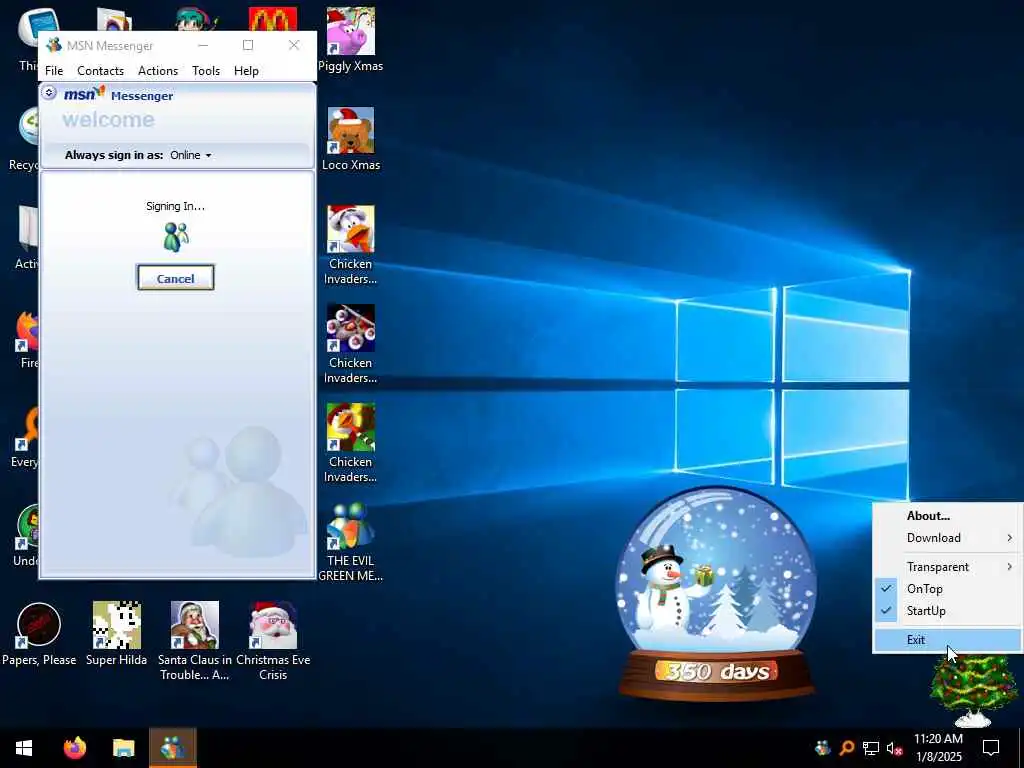The height and width of the screenshot is (768, 1024).
Task: Click the collapse arrow beside msn Messenger logo
Action: (x=49, y=92)
